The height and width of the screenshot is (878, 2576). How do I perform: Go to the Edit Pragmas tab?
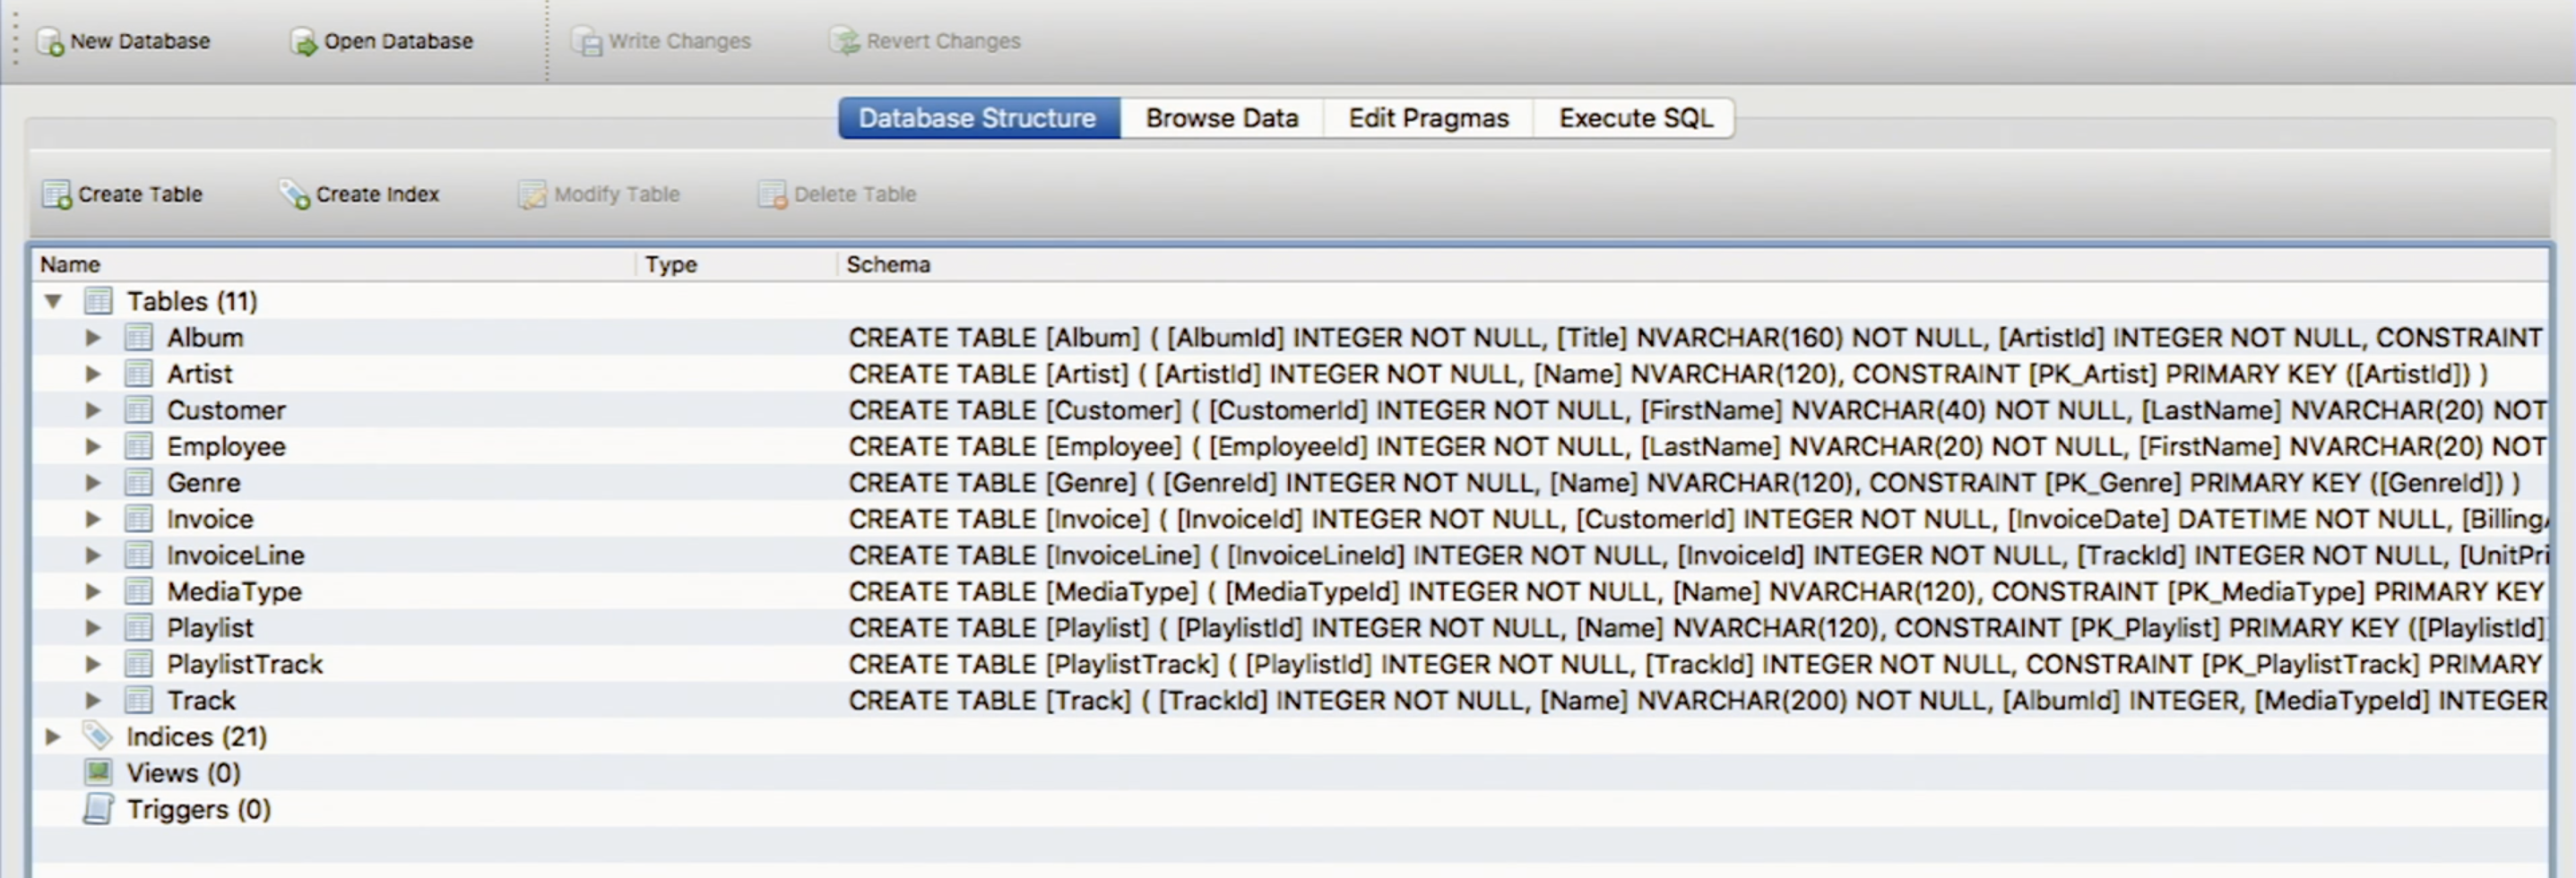[1428, 118]
